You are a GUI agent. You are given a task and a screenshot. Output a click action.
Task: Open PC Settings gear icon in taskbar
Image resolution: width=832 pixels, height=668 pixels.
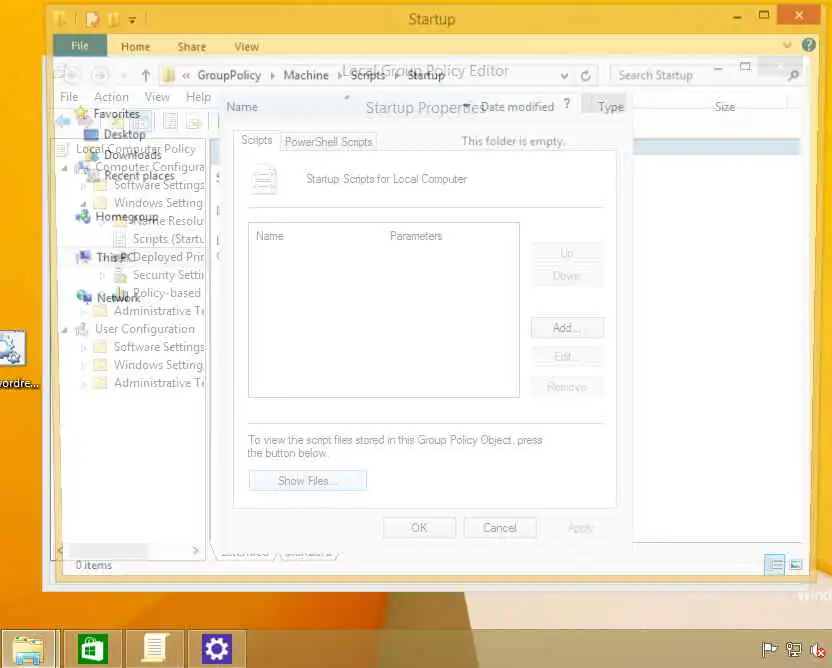pyautogui.click(x=216, y=648)
